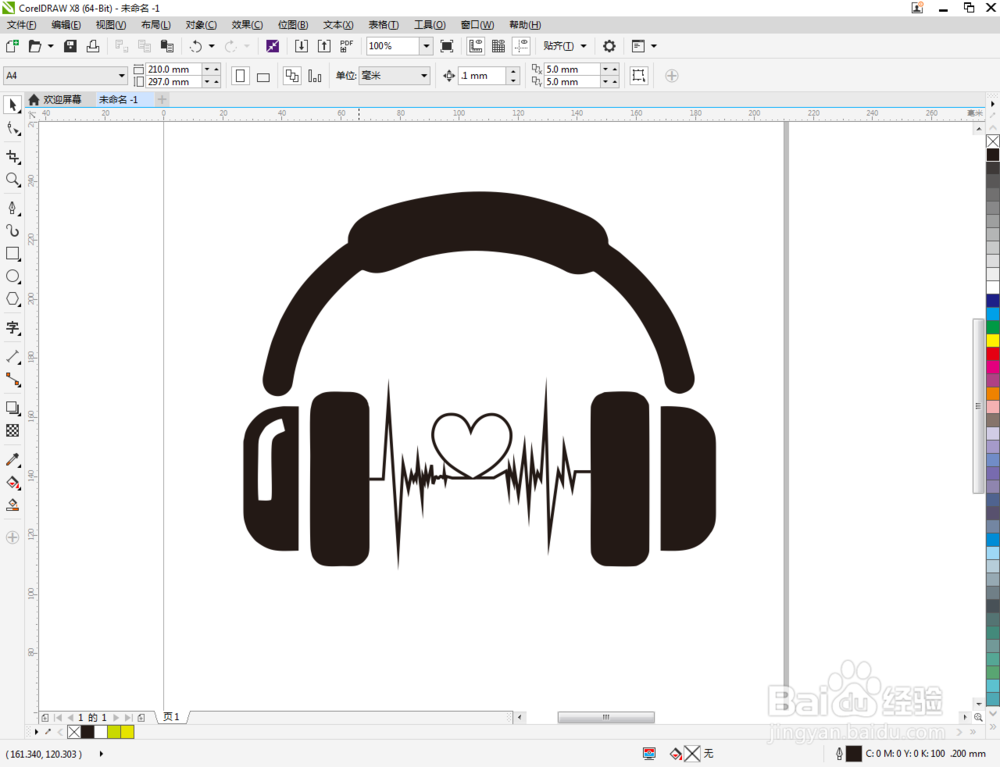The image size is (1000, 767).
Task: Open the 效果(C) menu
Action: [x=247, y=25]
